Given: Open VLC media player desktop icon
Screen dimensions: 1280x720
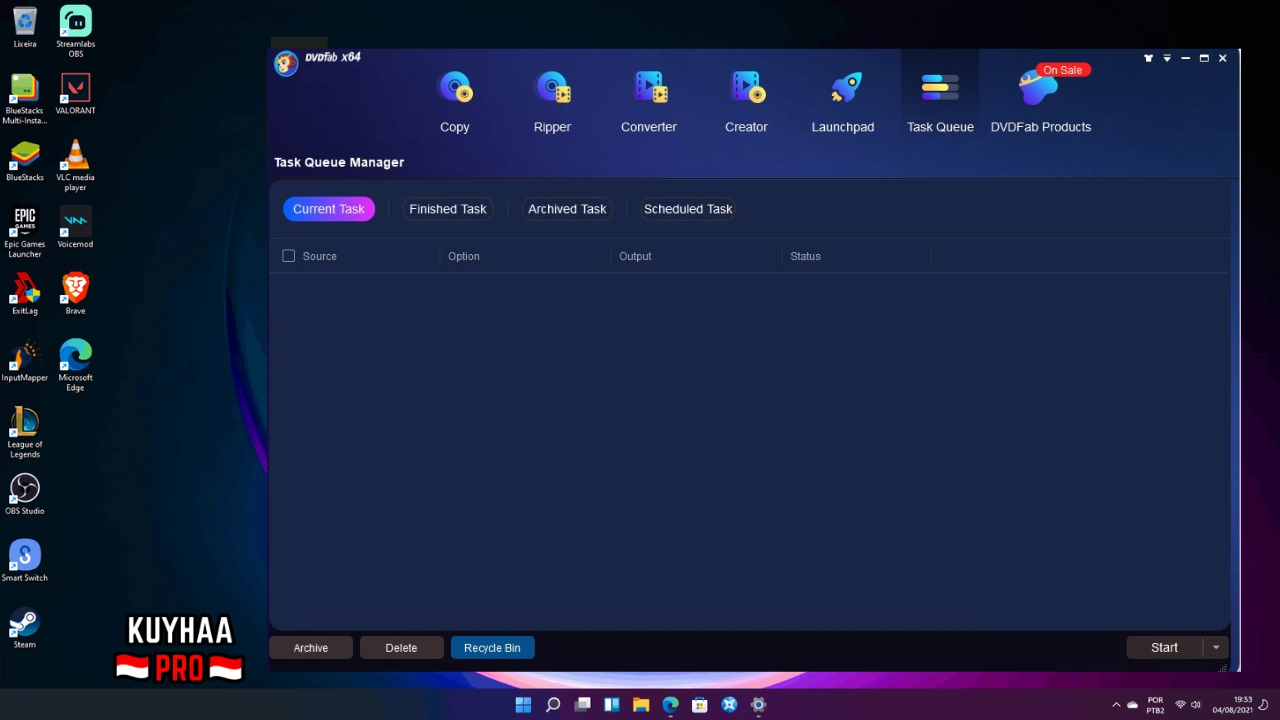Looking at the screenshot, I should (76, 166).
